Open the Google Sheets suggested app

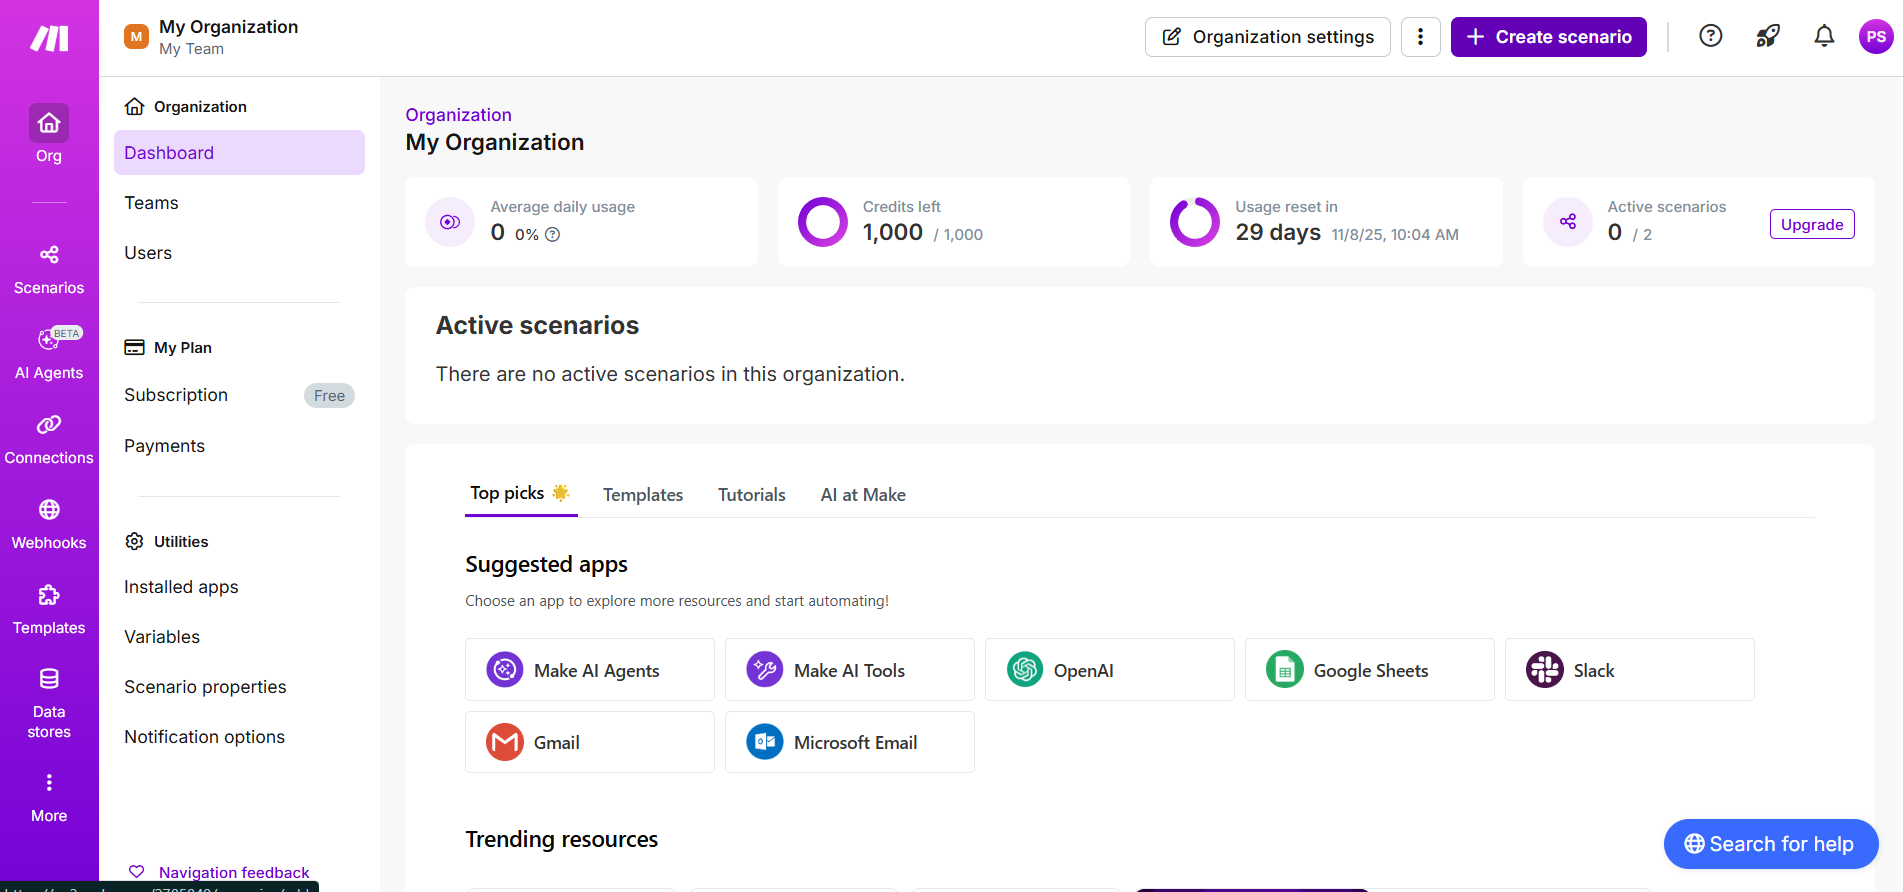[x=1370, y=669]
